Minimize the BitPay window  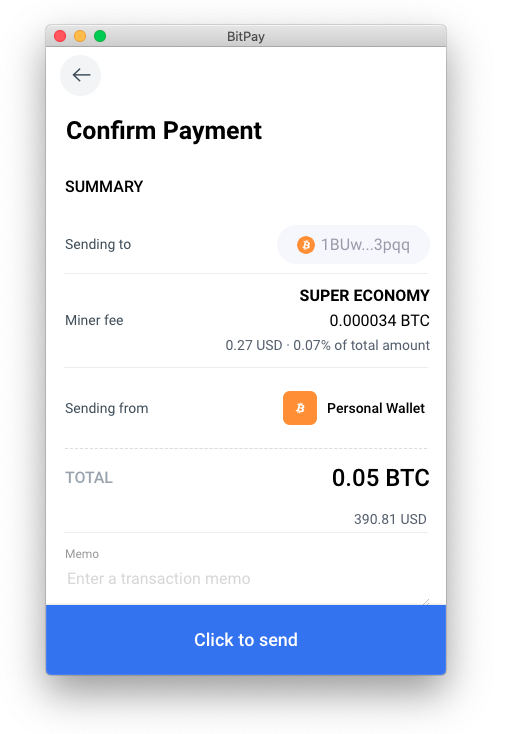(80, 36)
